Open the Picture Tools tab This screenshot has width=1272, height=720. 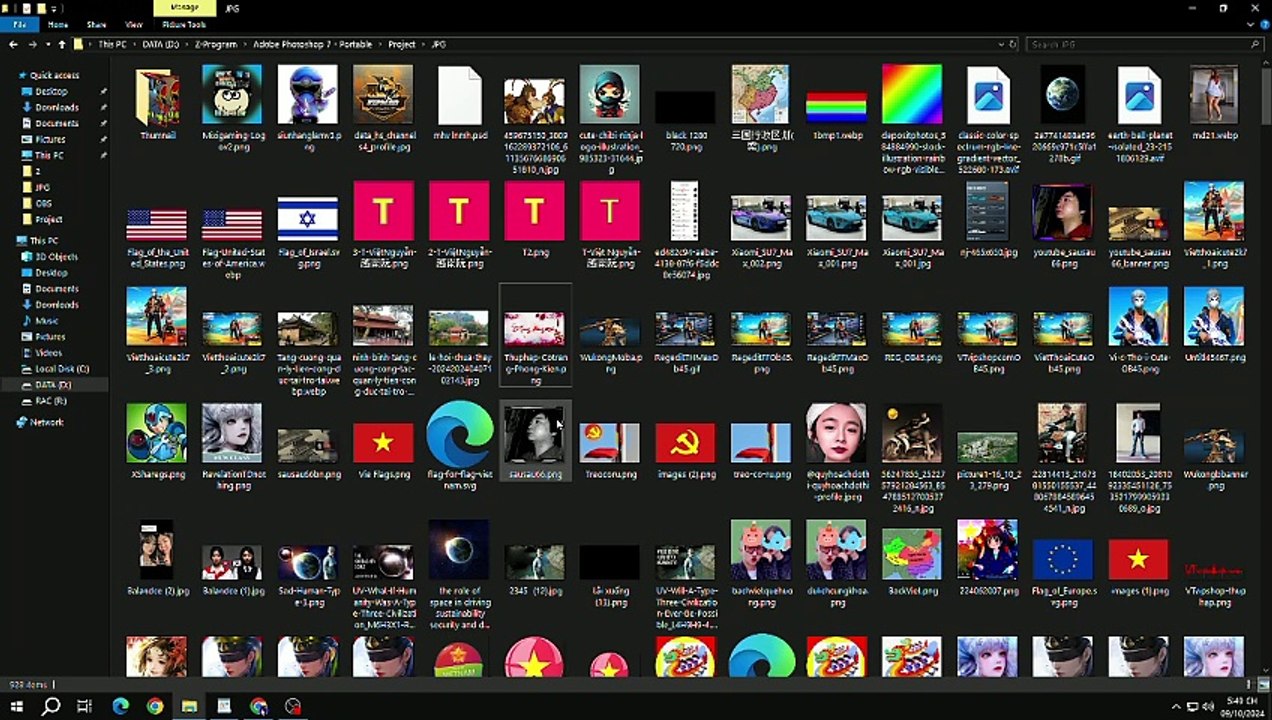click(x=183, y=24)
